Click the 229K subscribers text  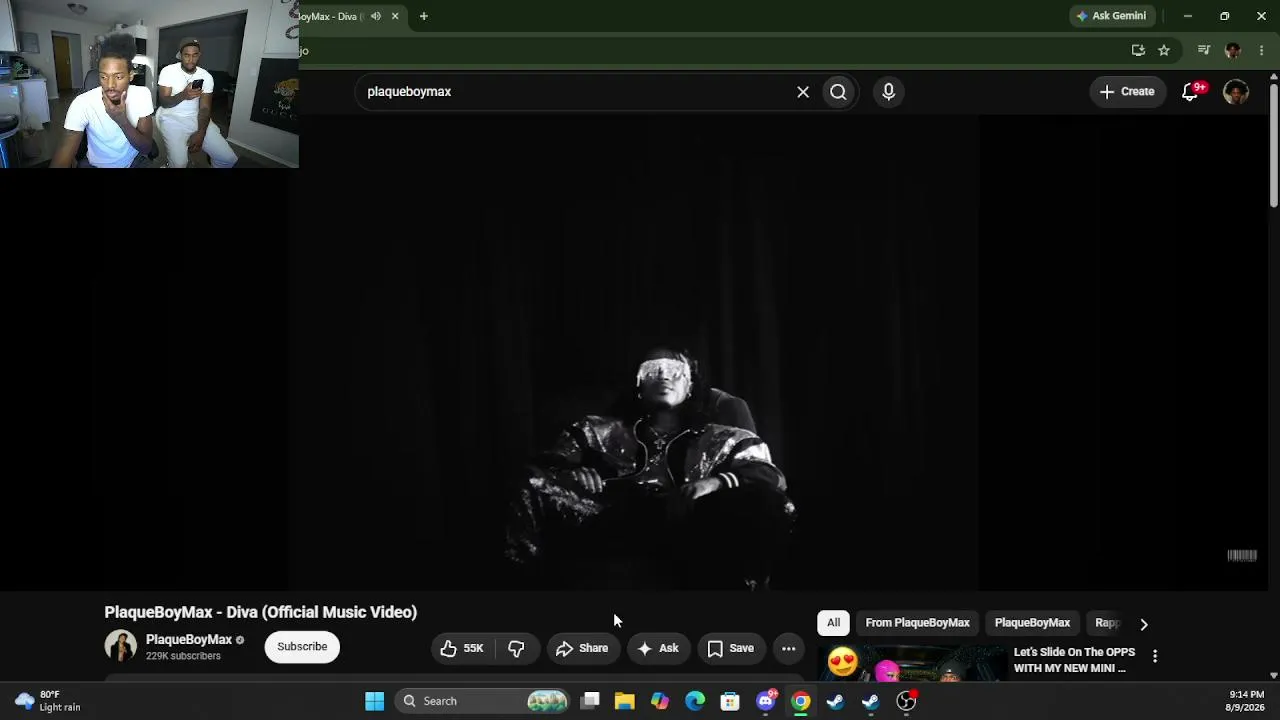point(183,656)
